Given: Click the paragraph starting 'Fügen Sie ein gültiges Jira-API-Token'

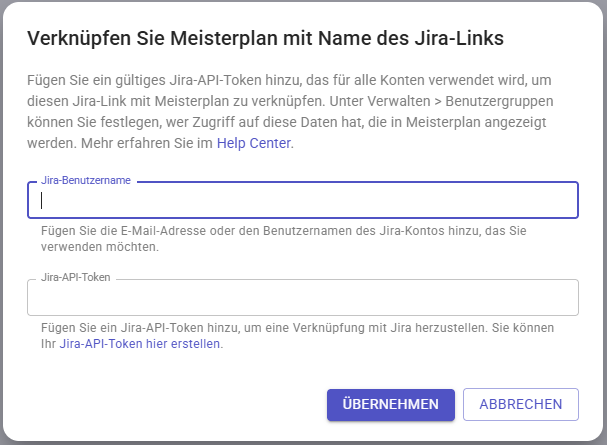Looking at the screenshot, I should coord(290,112).
